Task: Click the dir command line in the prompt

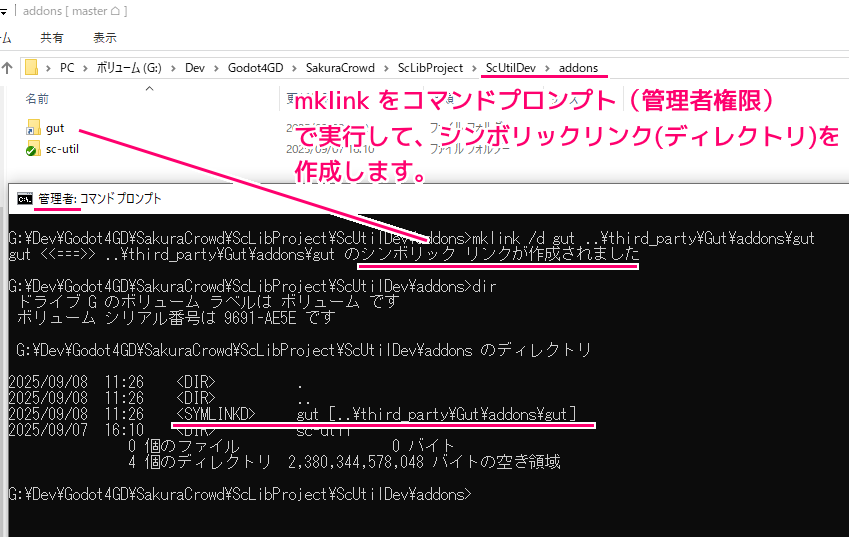Action: coord(252,286)
